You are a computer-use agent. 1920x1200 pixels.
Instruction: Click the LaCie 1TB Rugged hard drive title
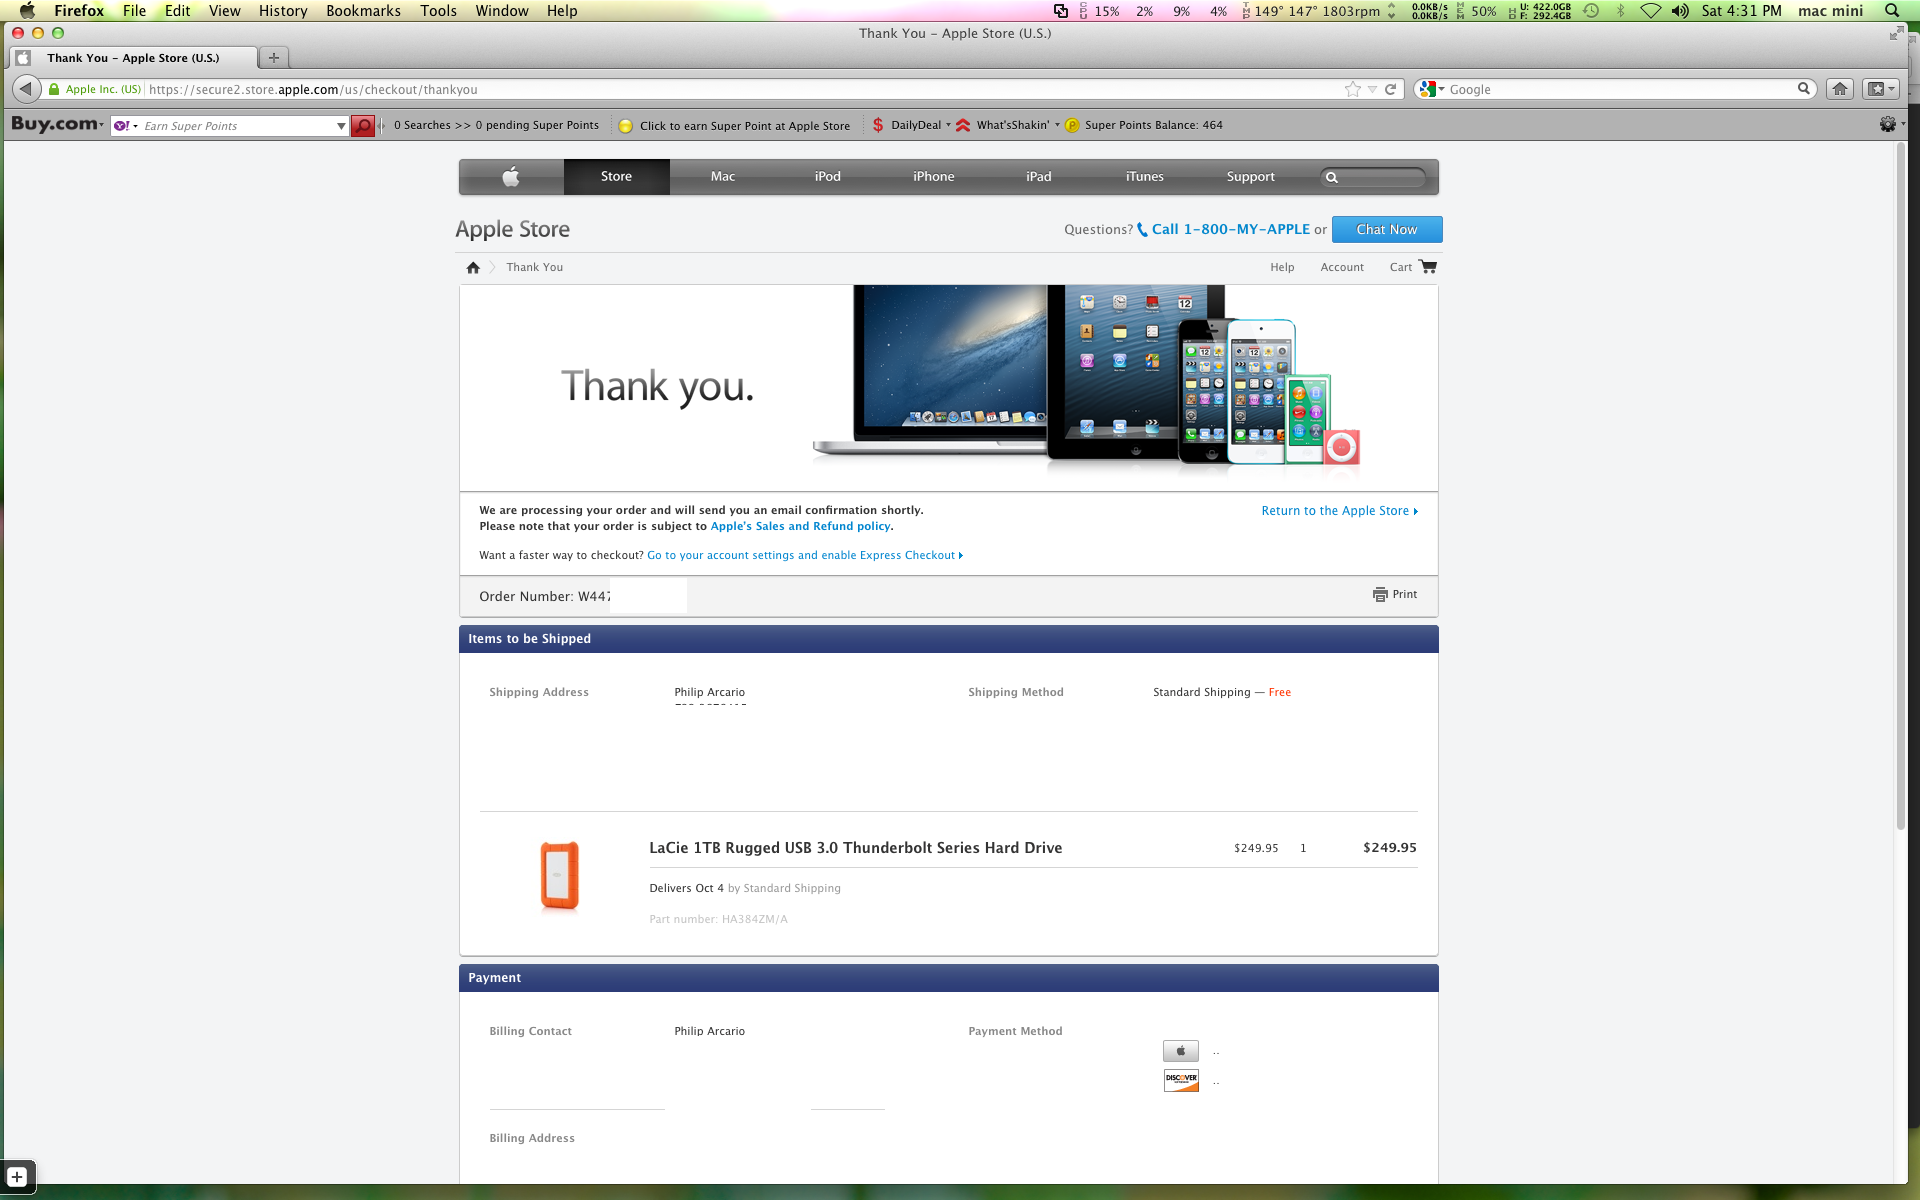pos(856,848)
